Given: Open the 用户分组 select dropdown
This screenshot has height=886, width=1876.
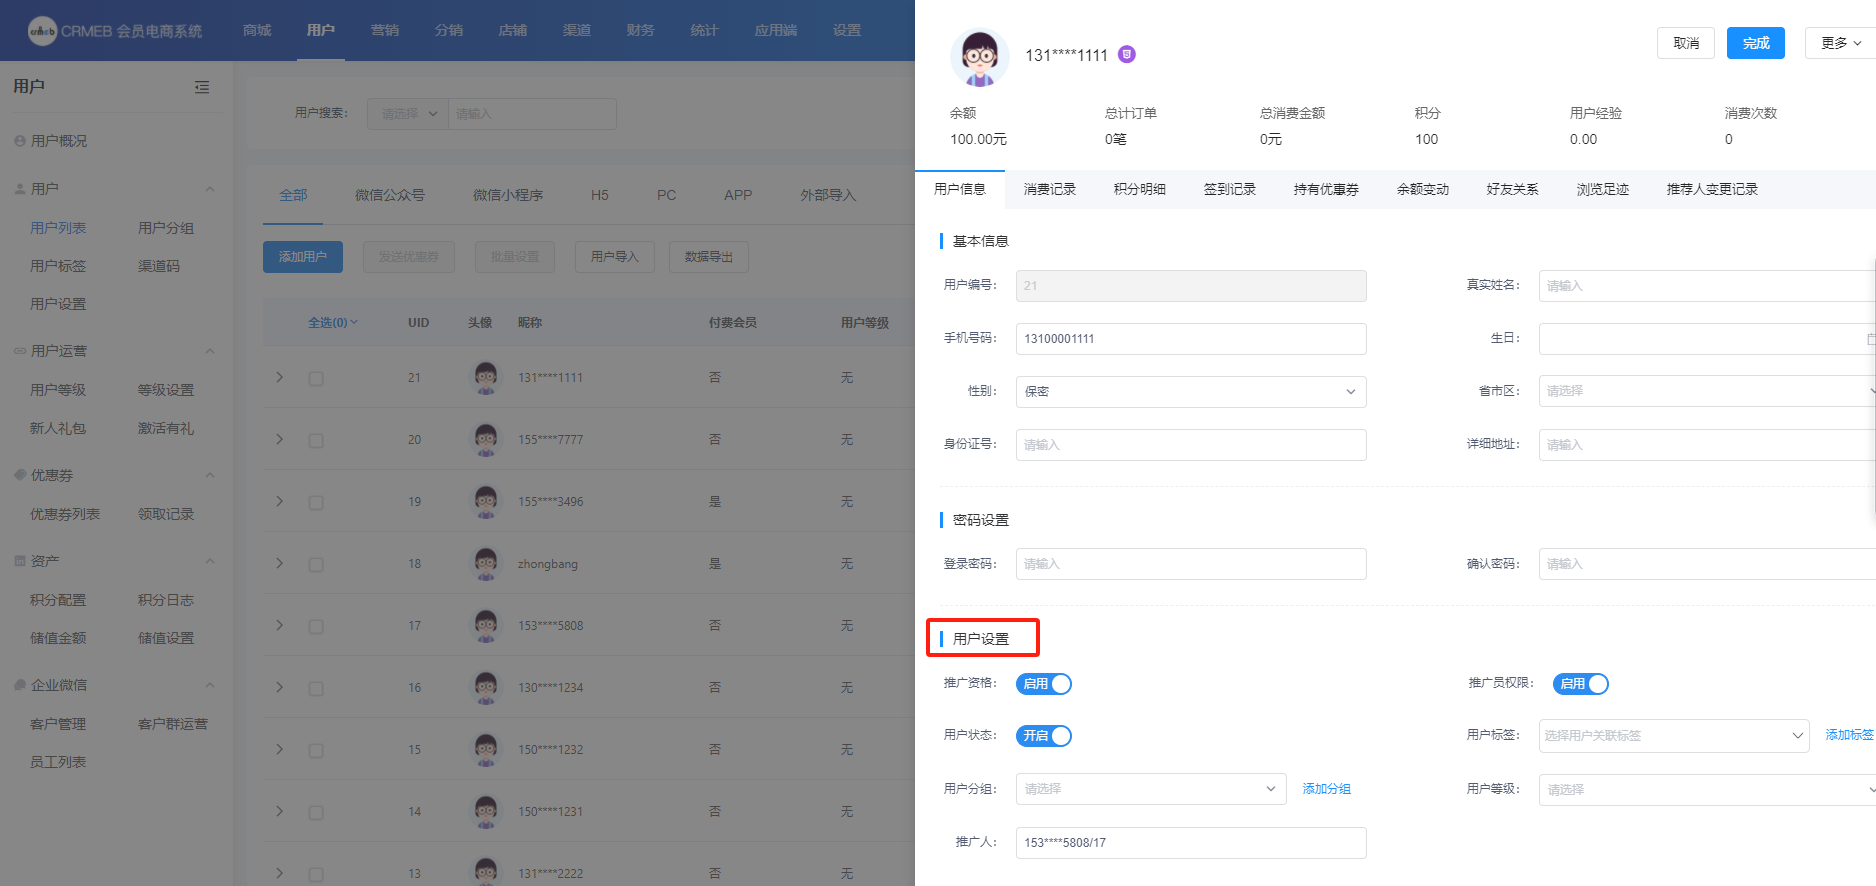Looking at the screenshot, I should [x=1150, y=789].
